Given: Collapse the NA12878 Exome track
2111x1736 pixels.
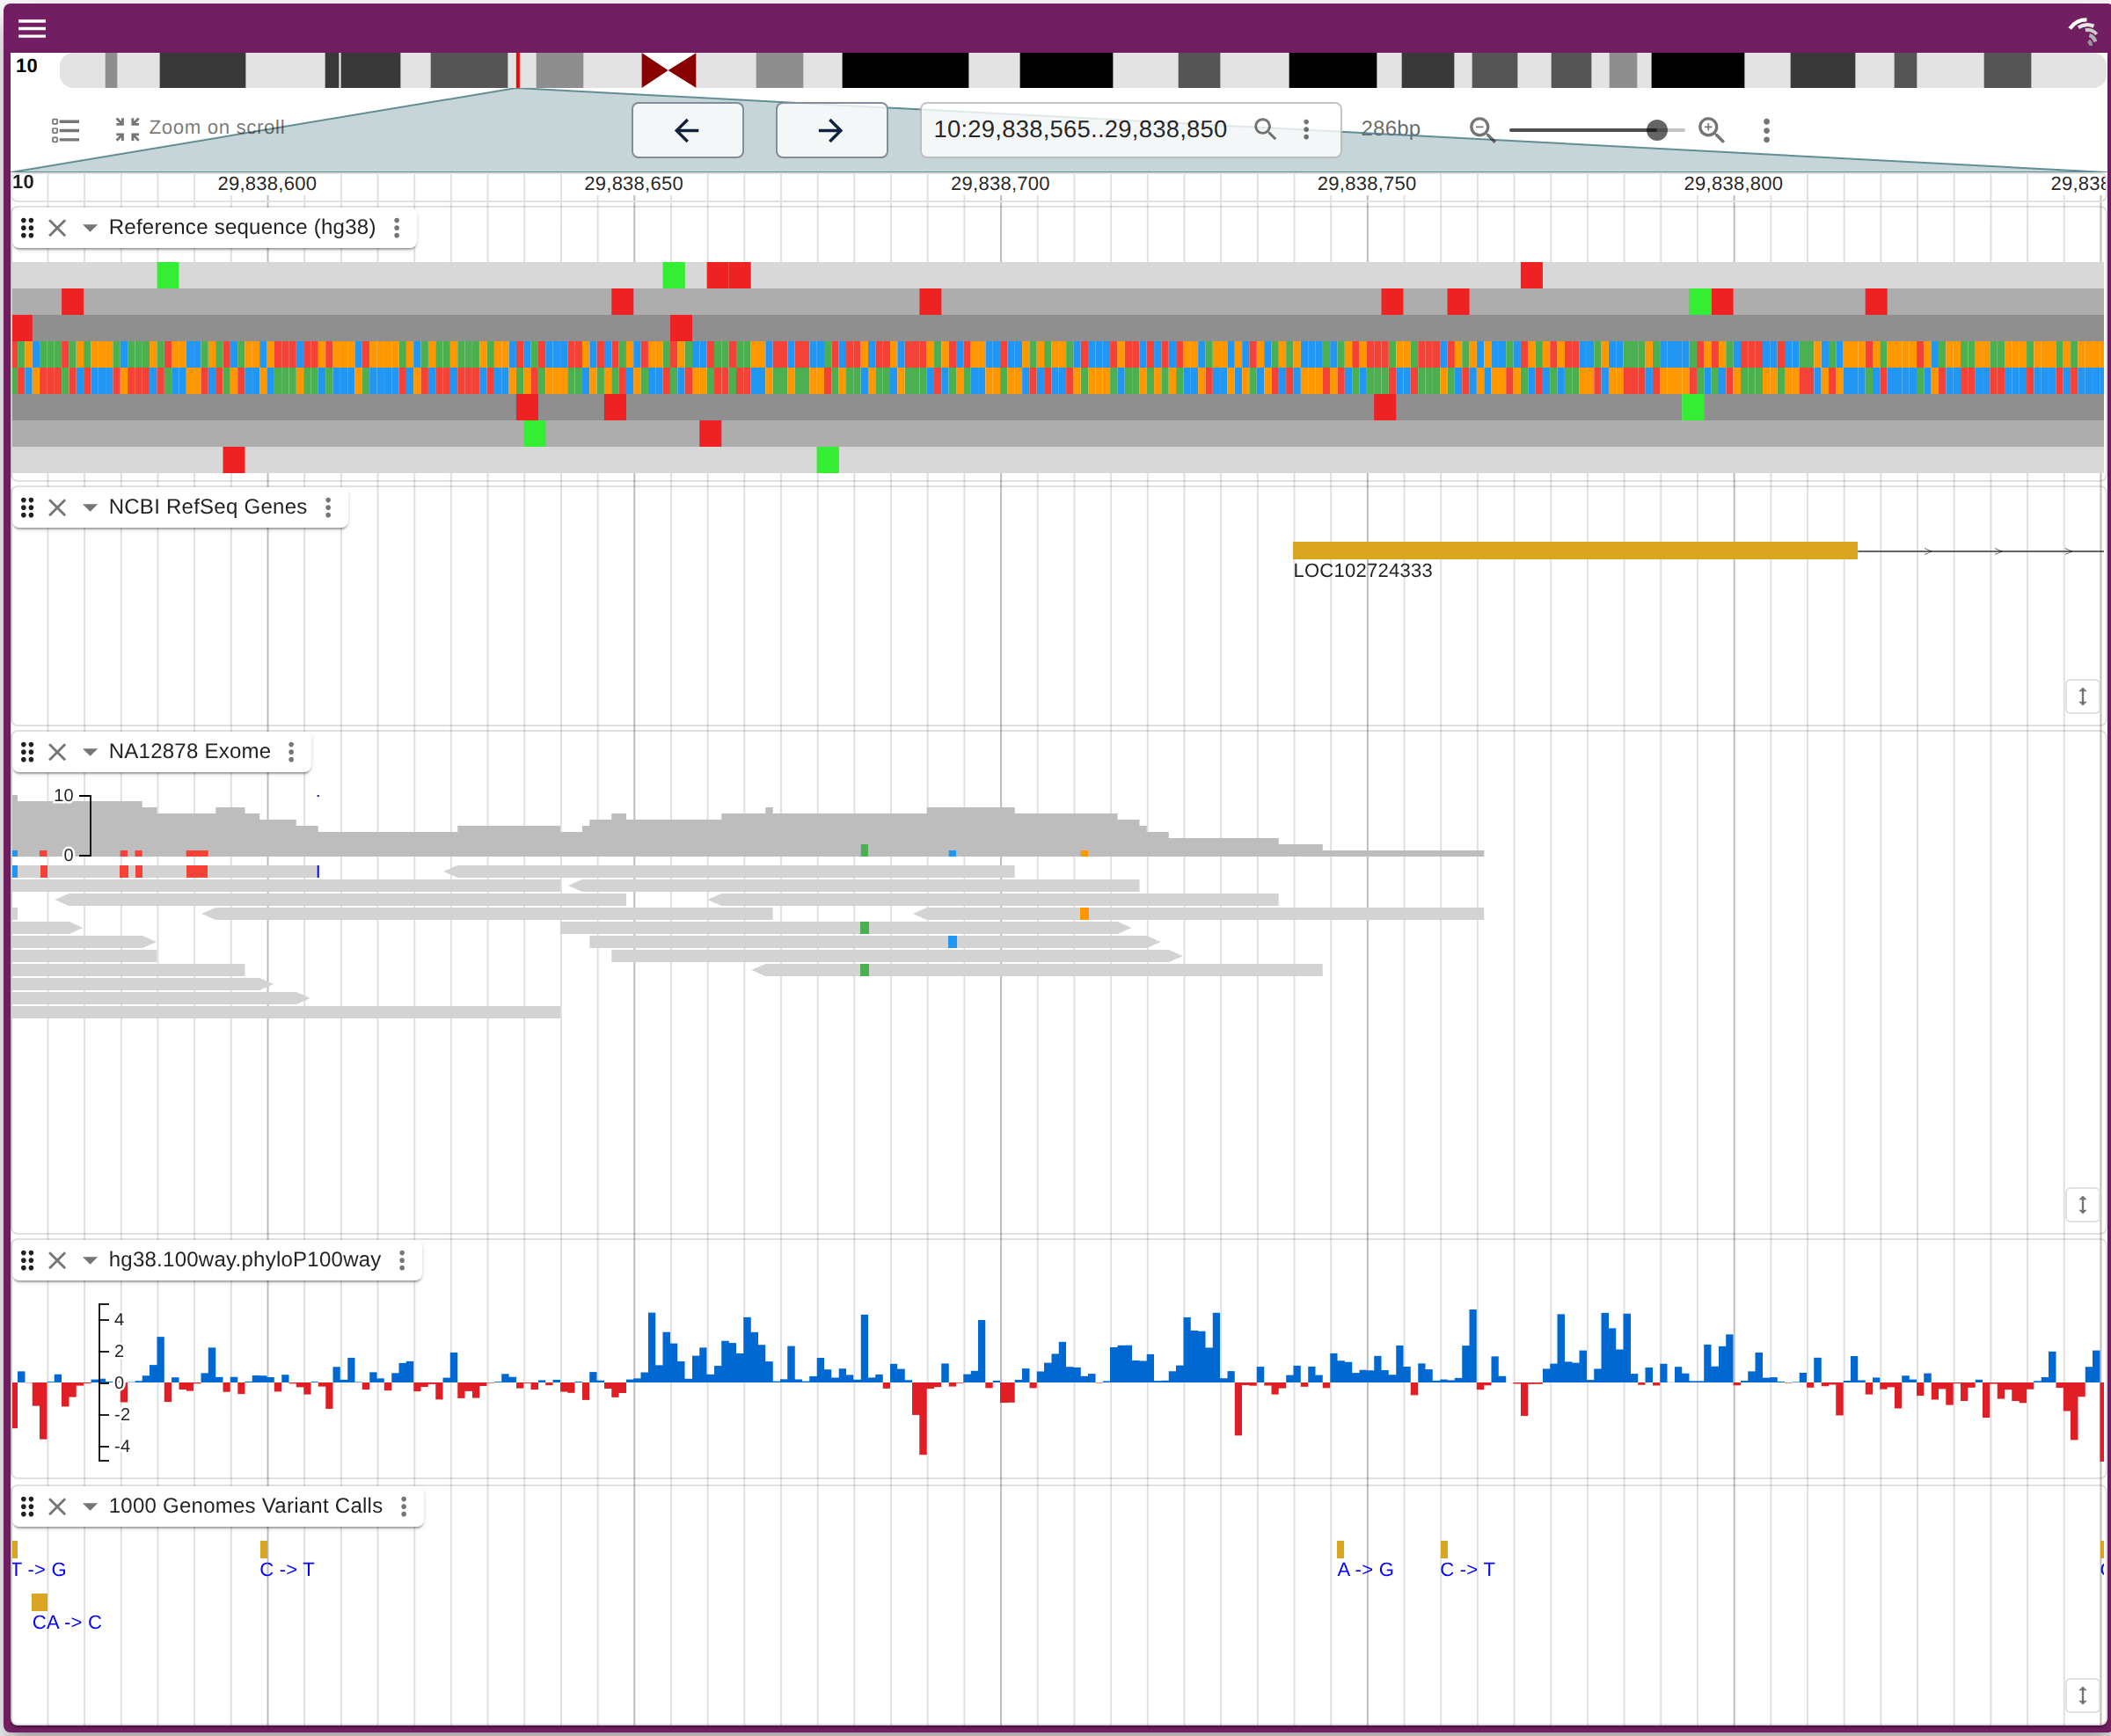Looking at the screenshot, I should (x=90, y=752).
